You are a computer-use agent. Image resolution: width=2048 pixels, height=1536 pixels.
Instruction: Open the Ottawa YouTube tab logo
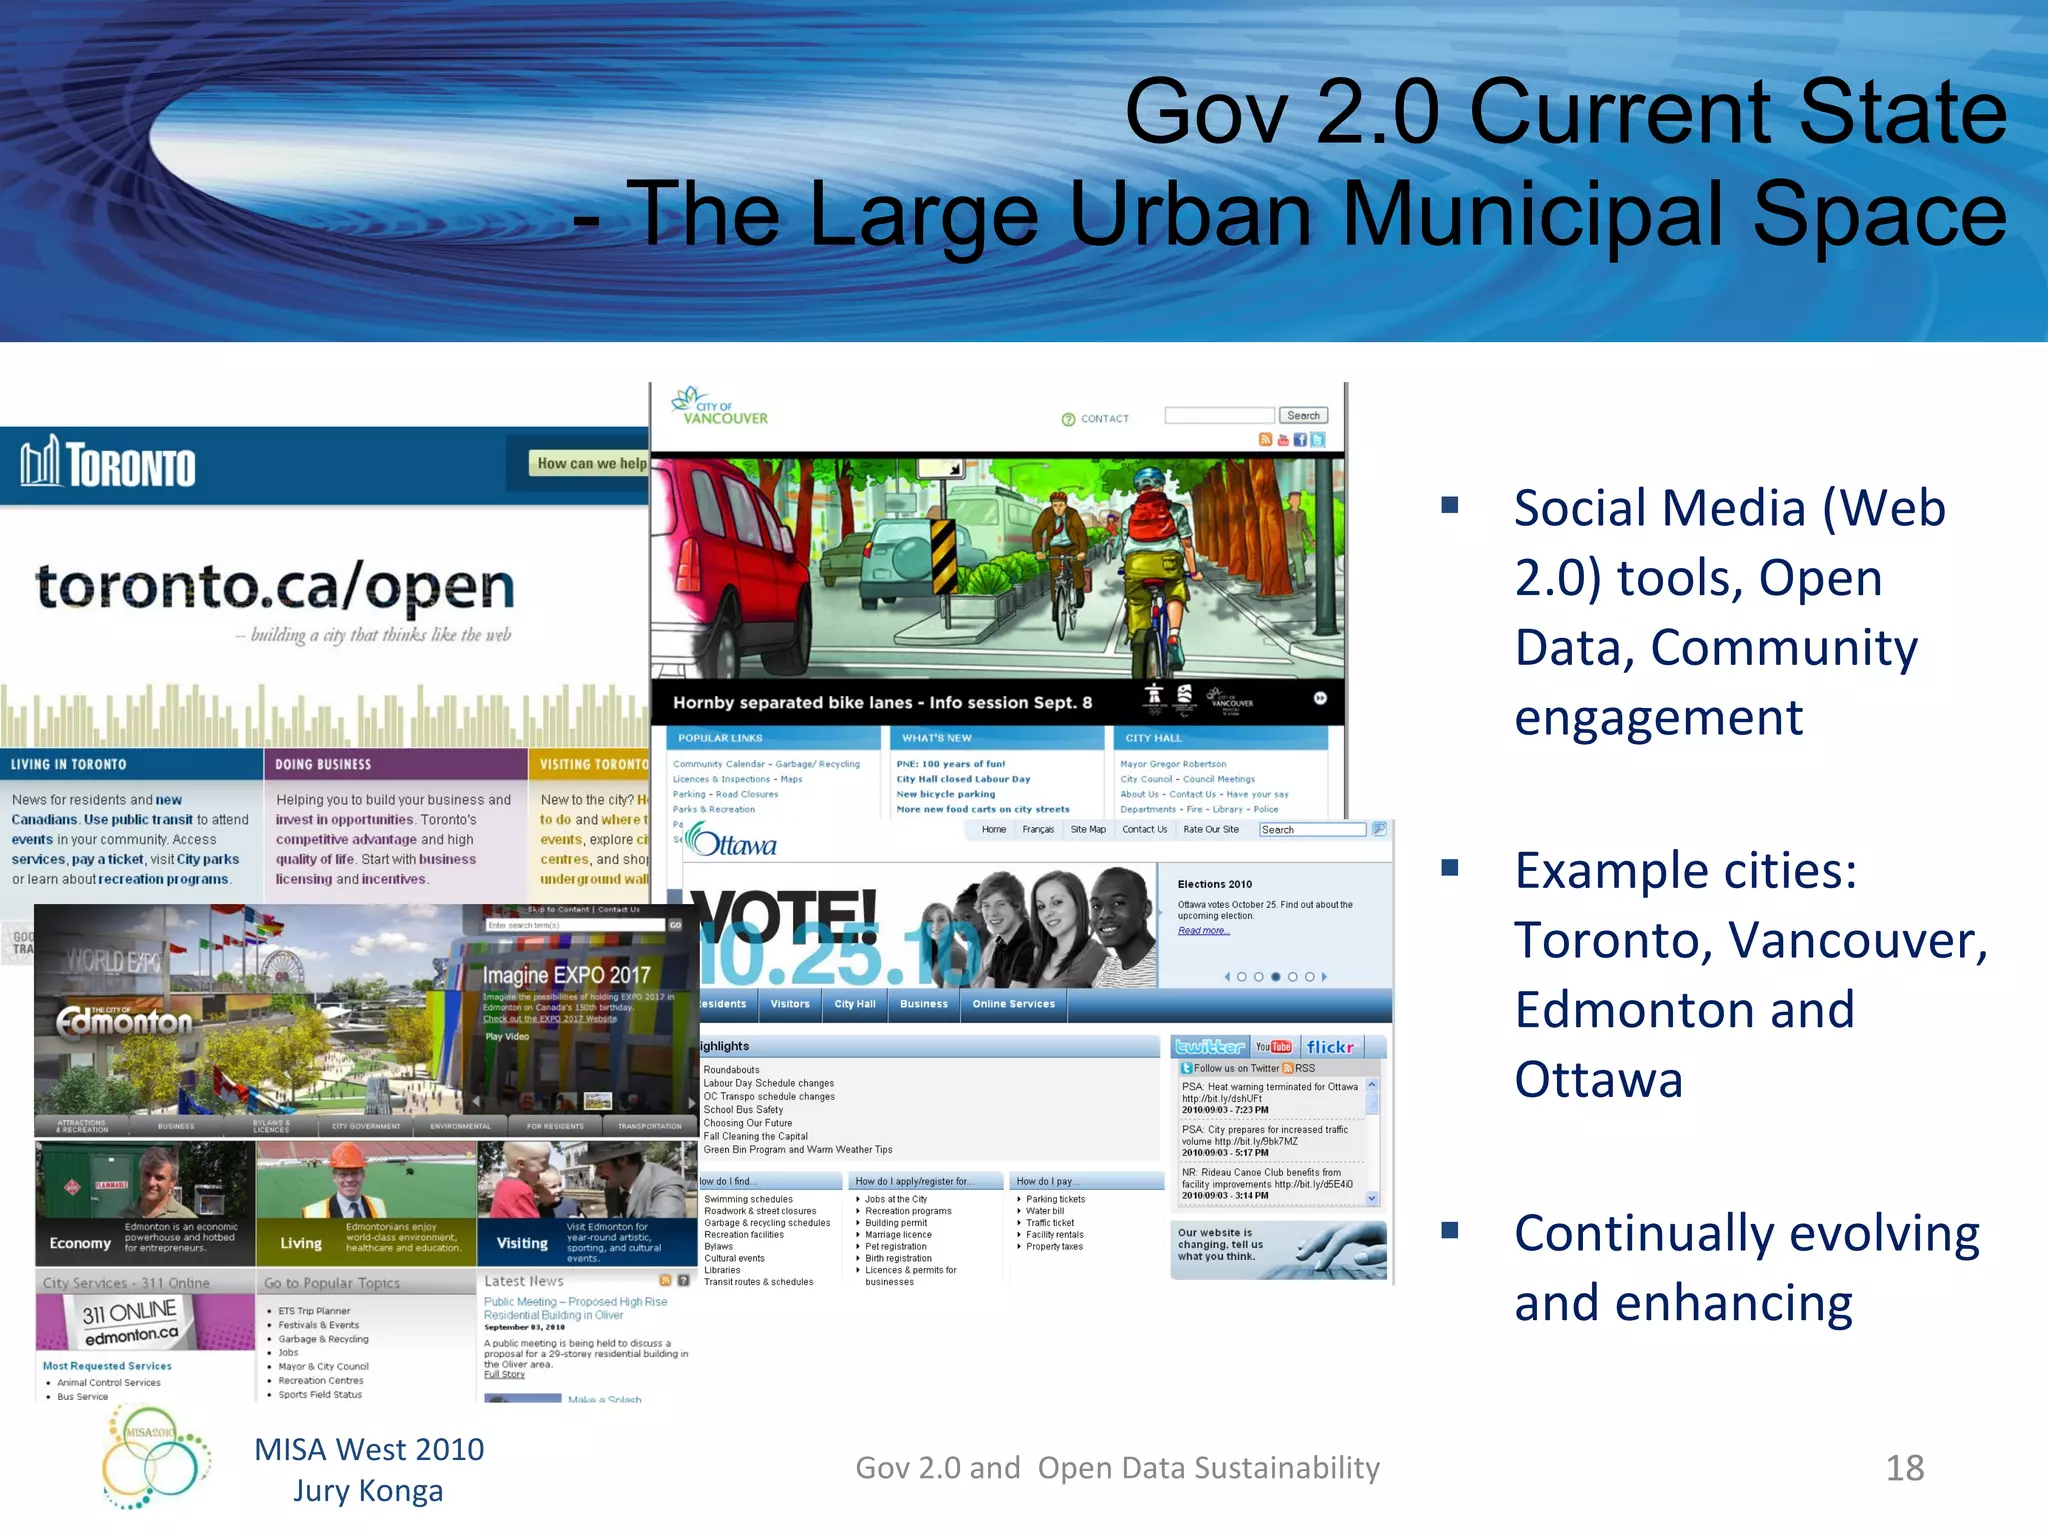click(1274, 1047)
